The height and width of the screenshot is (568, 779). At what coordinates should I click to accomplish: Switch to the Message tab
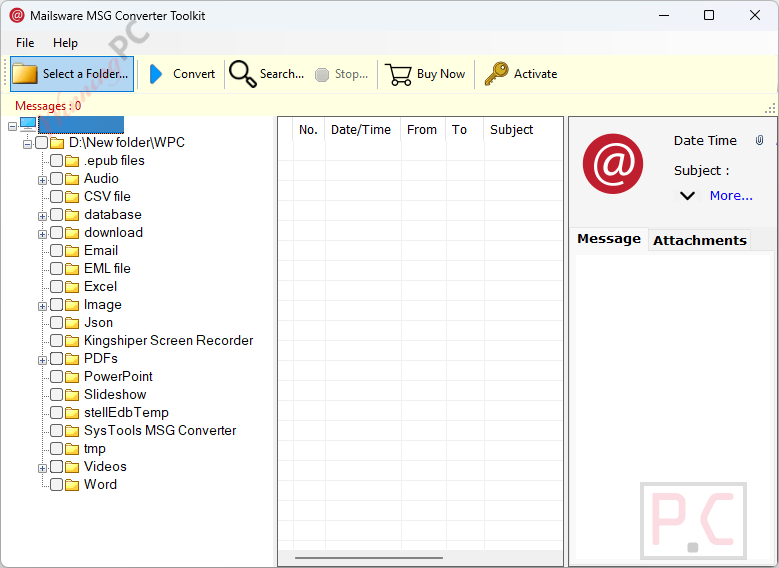point(609,239)
